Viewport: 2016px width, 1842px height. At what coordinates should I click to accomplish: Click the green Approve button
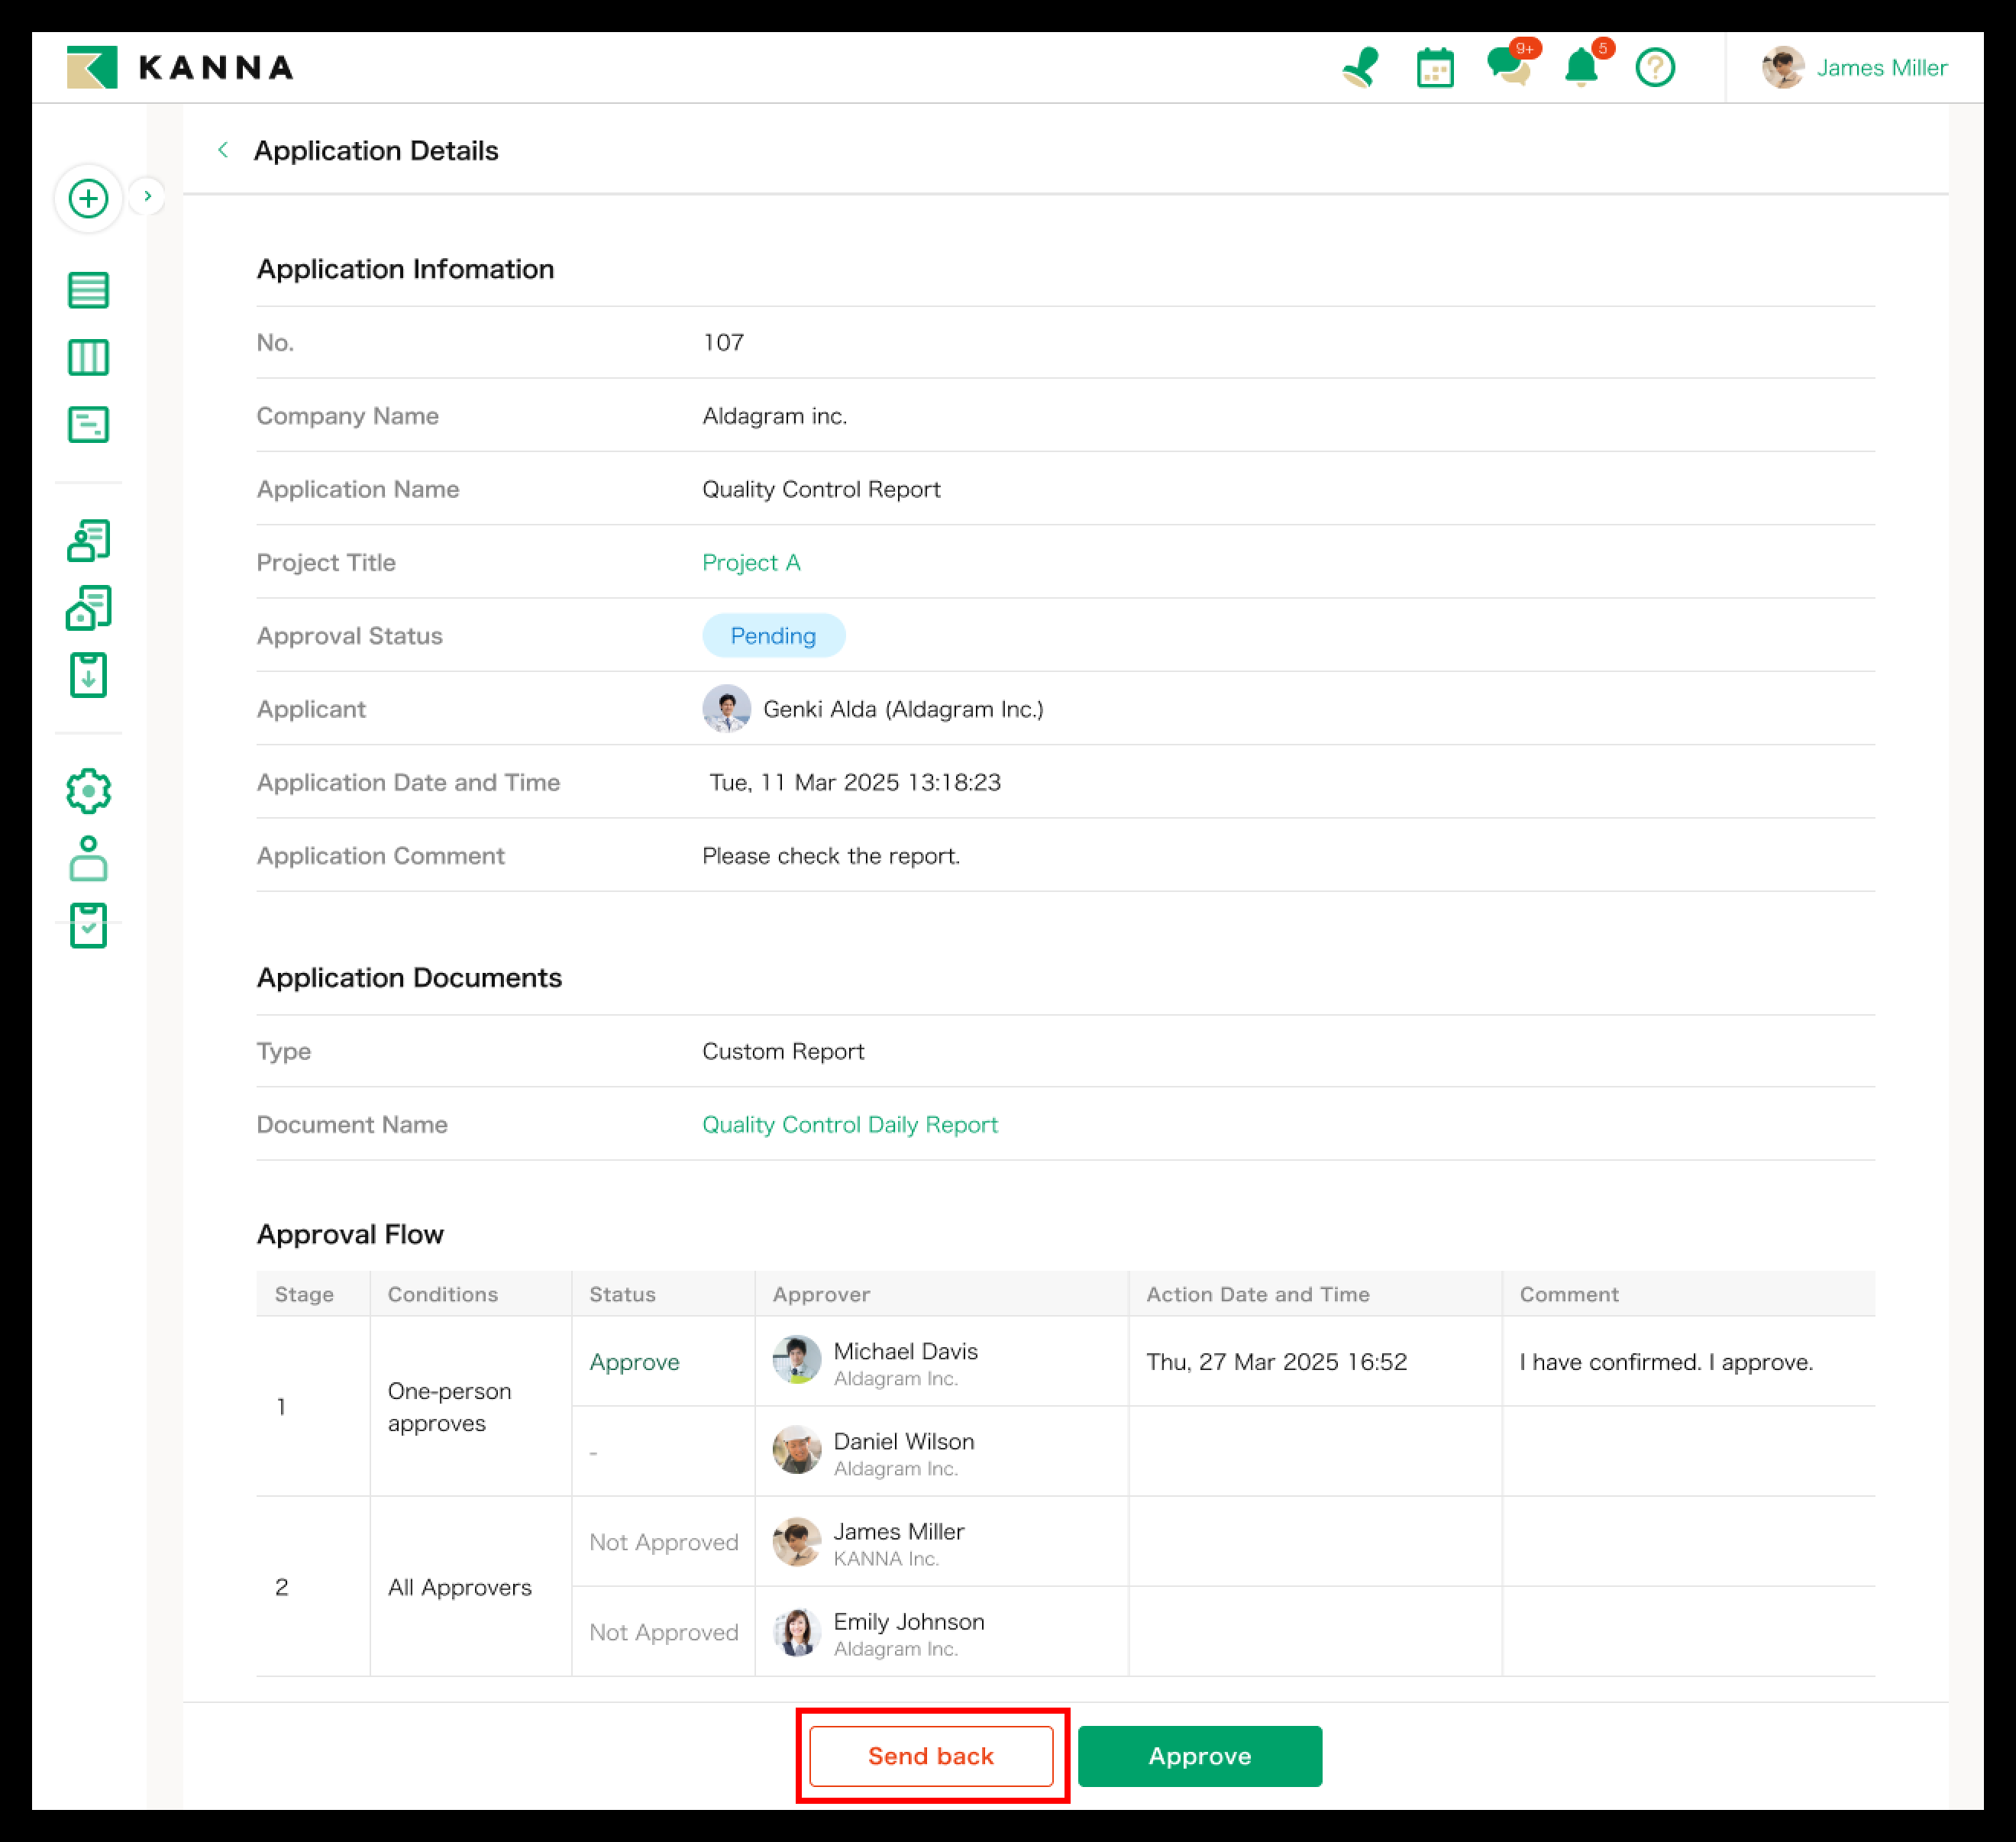(1199, 1756)
